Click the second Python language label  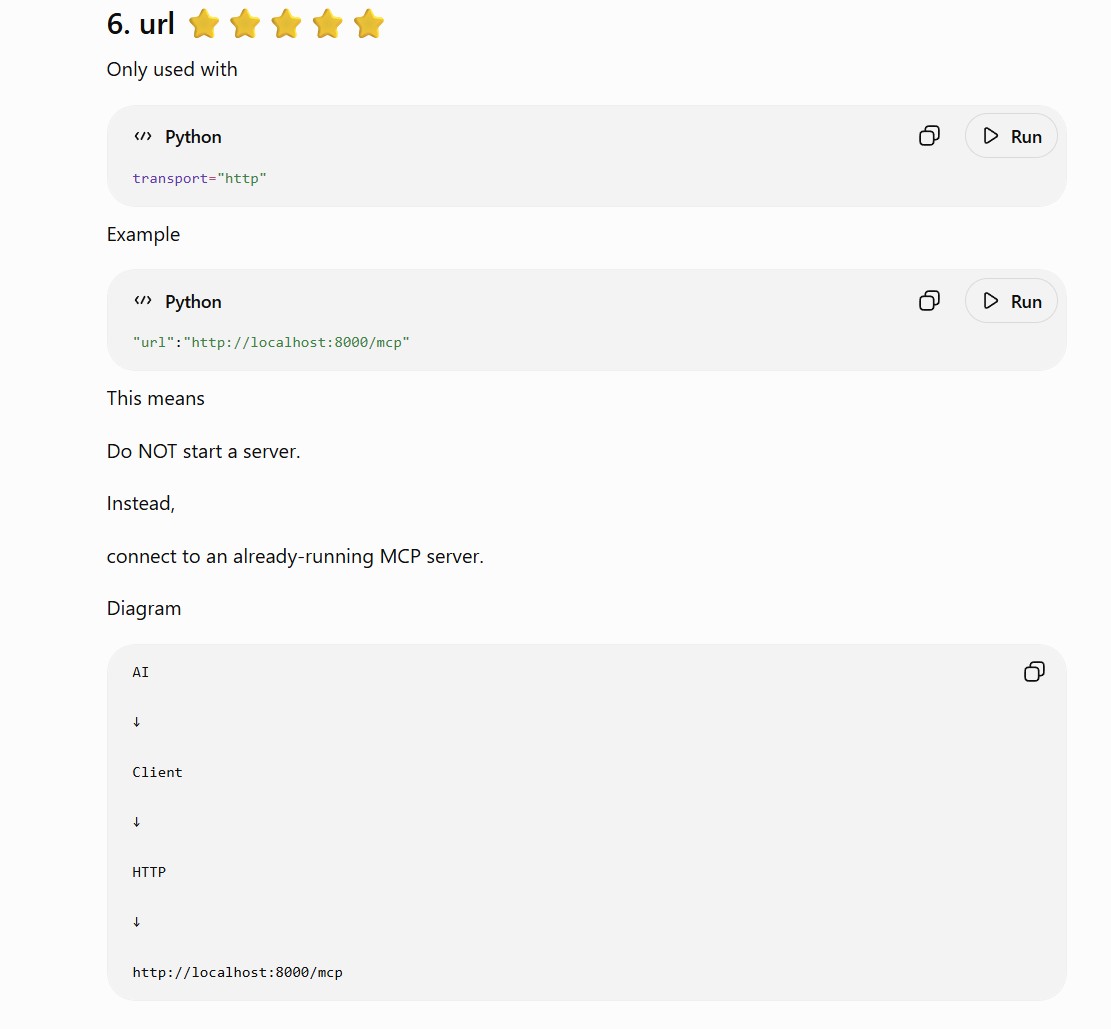[193, 302]
